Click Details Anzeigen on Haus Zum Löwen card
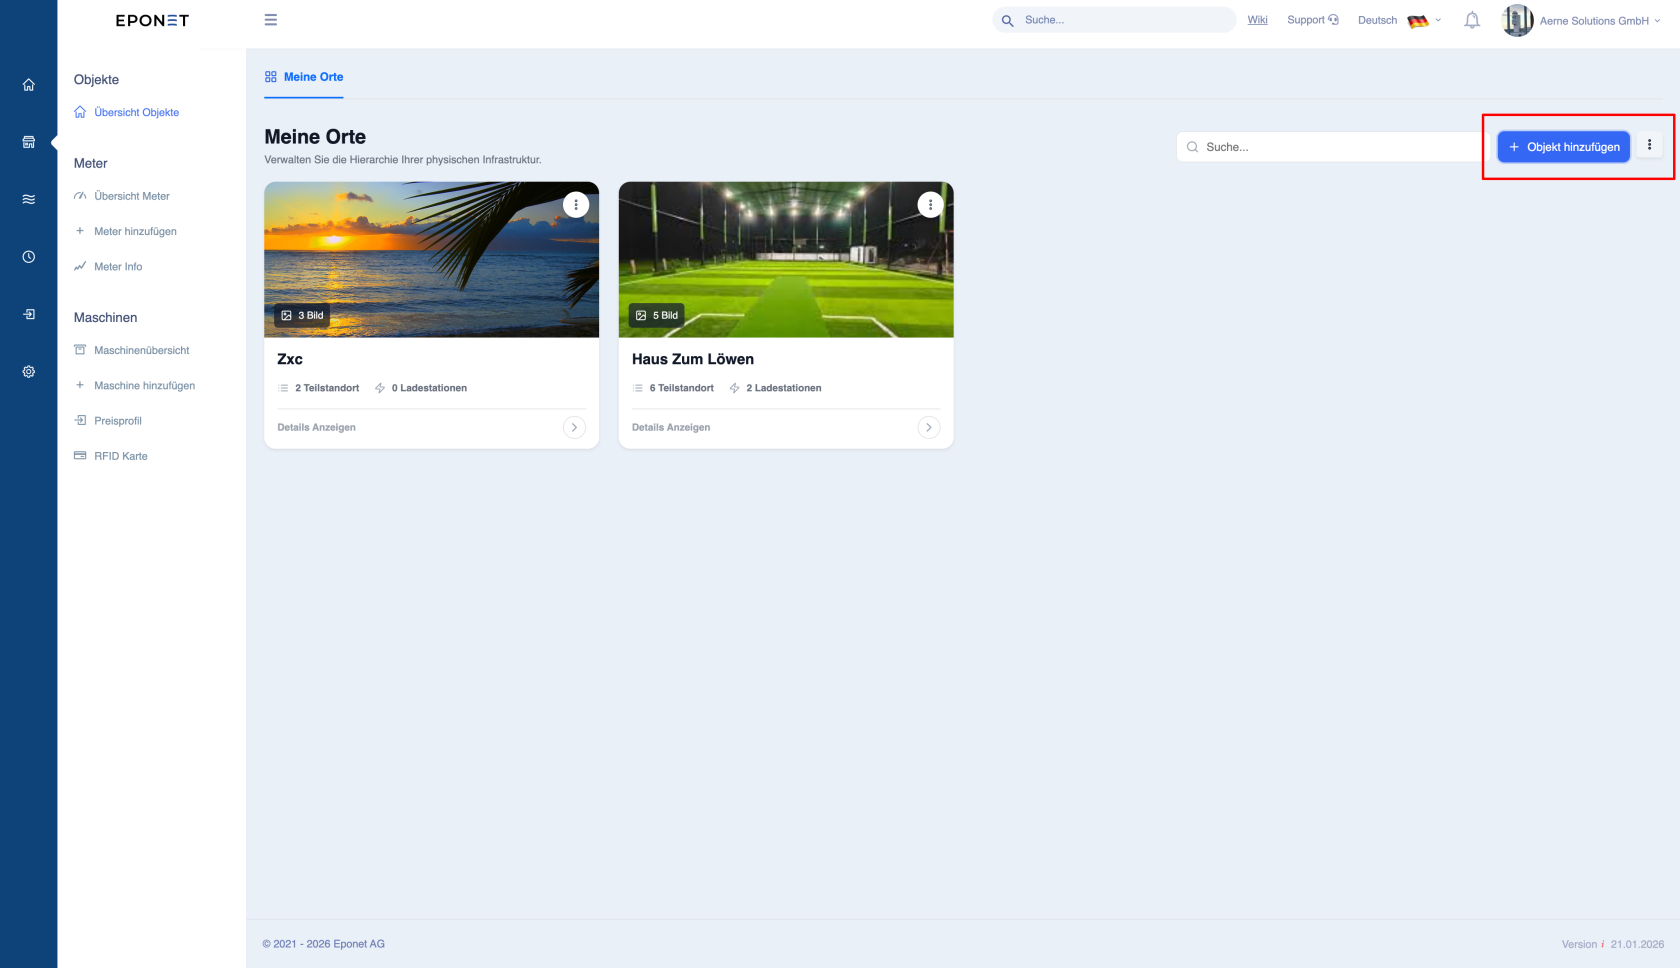Screen dimensions: 1680x968 [x=671, y=427]
